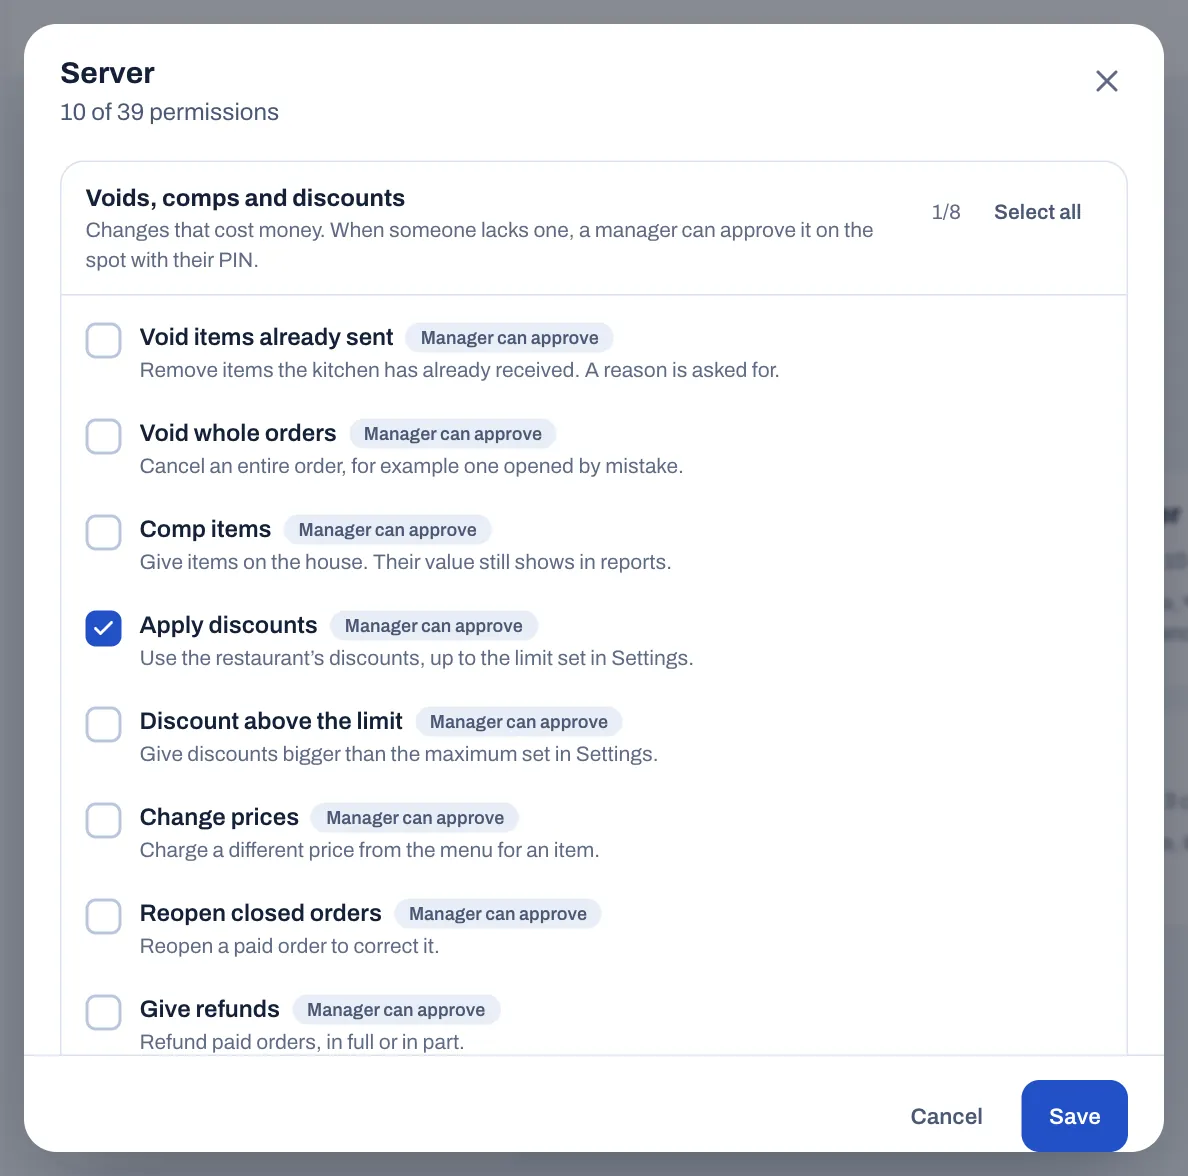Check the Void items already sent box
Image resolution: width=1188 pixels, height=1176 pixels.
tap(104, 340)
